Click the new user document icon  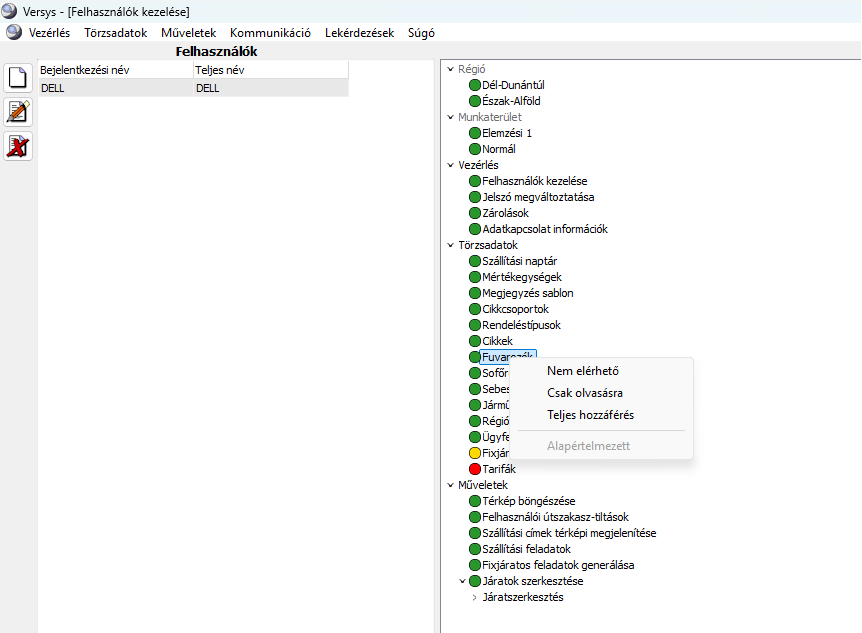coord(18,78)
